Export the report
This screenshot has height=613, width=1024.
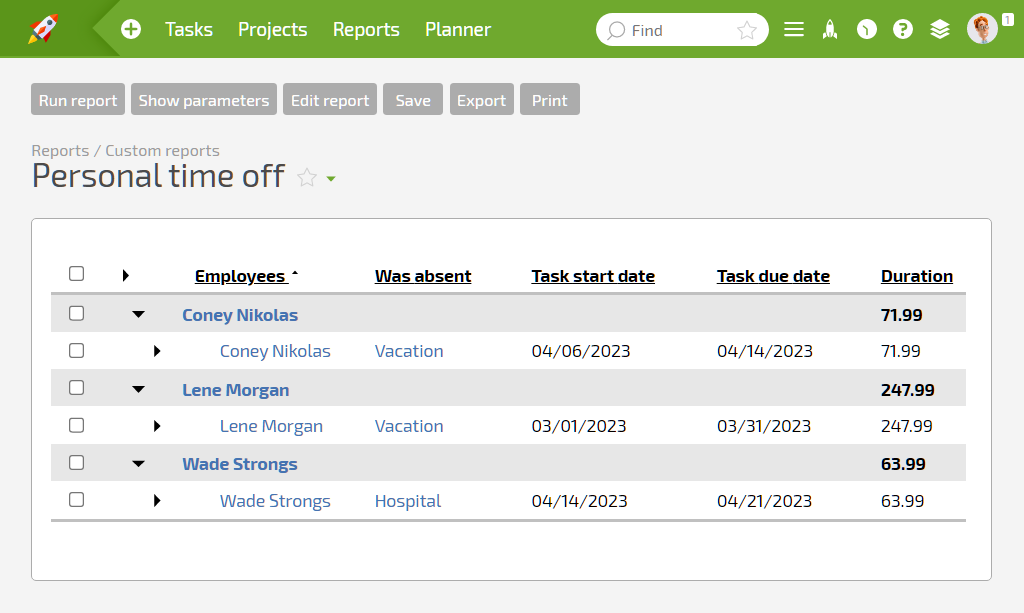481,99
